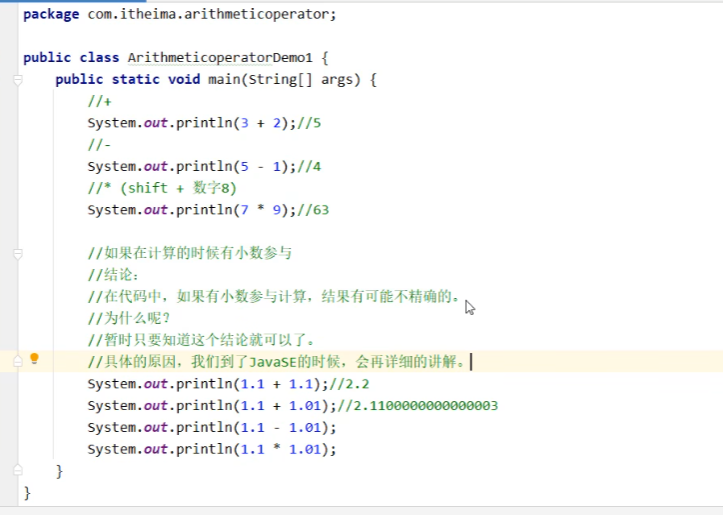This screenshot has height=515, width=723.
Task: Click the //- comment line
Action: (x=100, y=145)
